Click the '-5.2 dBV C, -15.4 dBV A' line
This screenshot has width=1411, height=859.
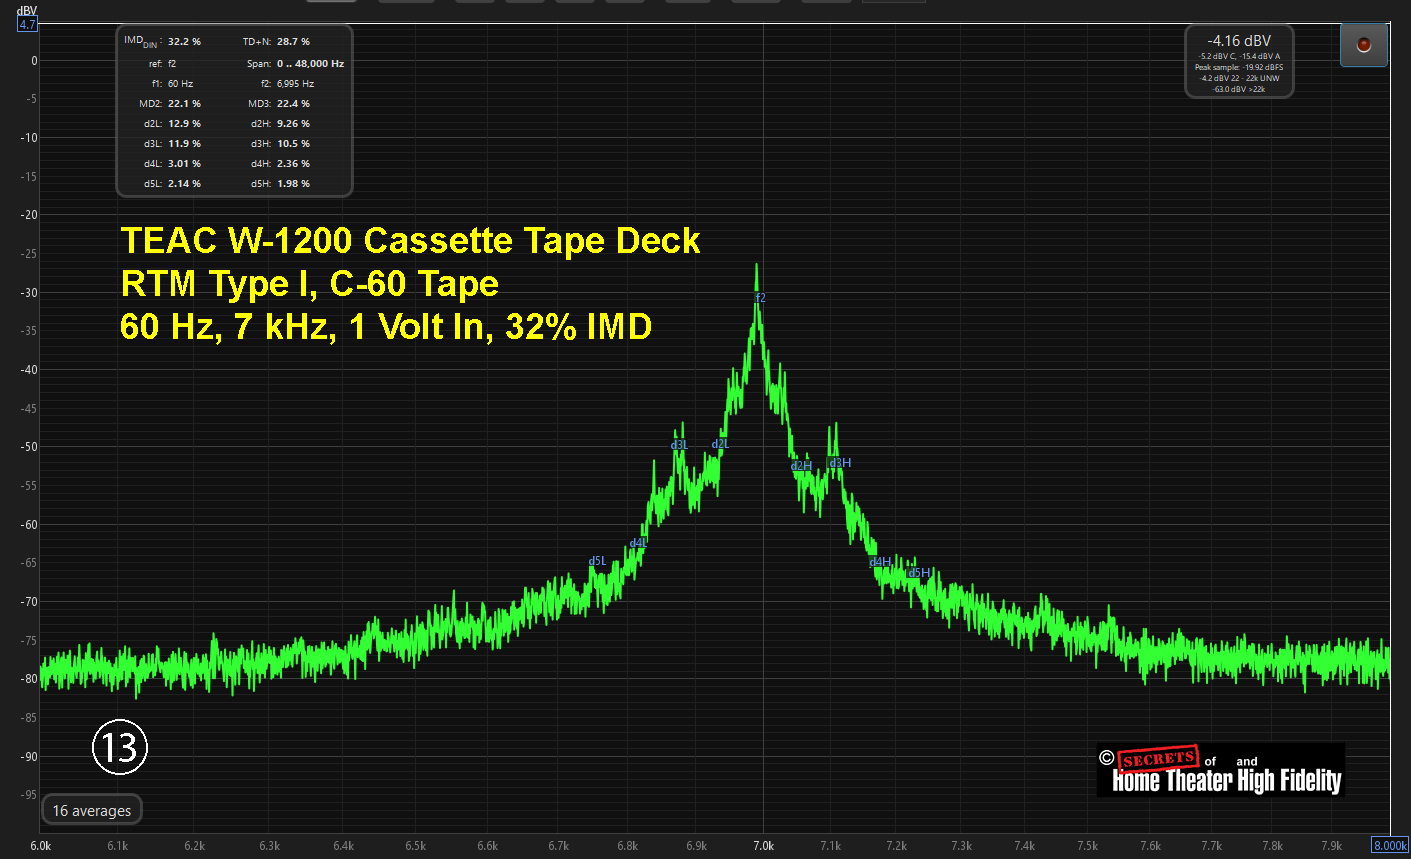1239,57
